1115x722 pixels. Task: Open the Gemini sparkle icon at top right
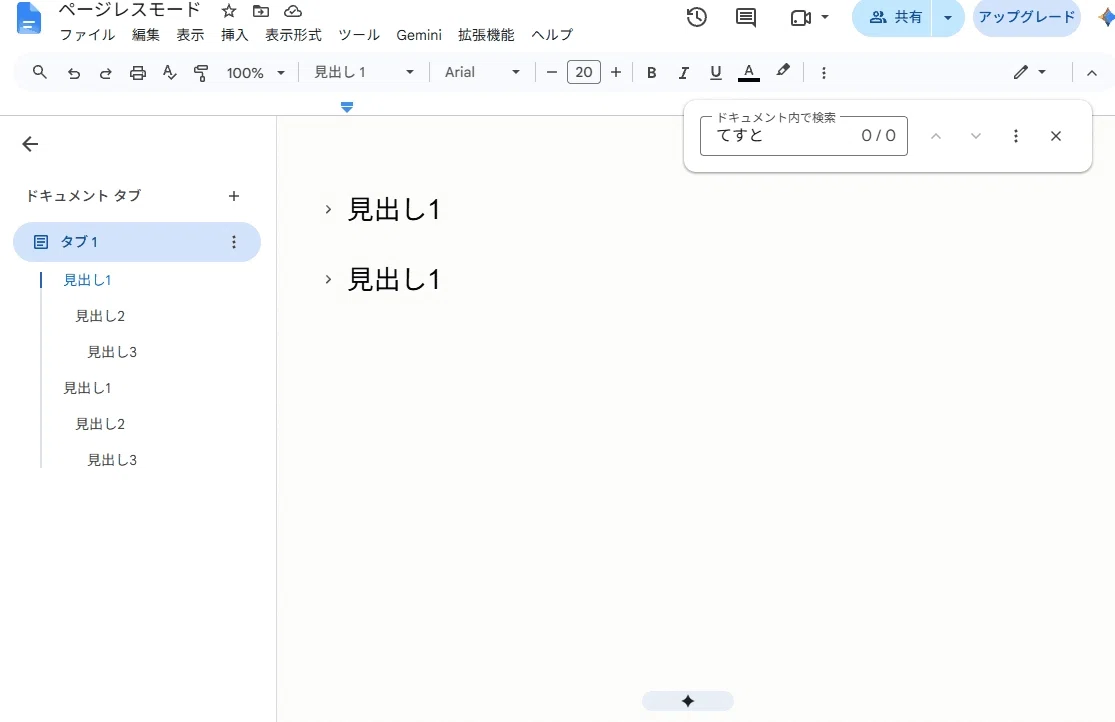[x=1106, y=17]
